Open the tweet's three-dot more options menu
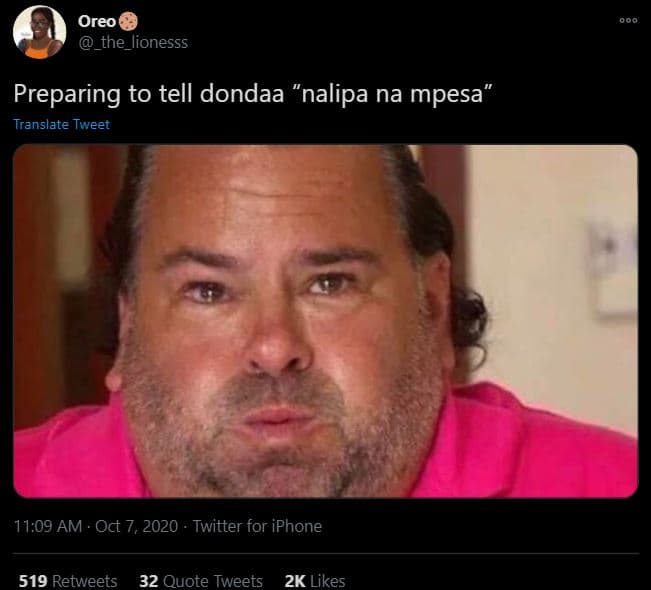This screenshot has height=590, width=651. pyautogui.click(x=628, y=20)
